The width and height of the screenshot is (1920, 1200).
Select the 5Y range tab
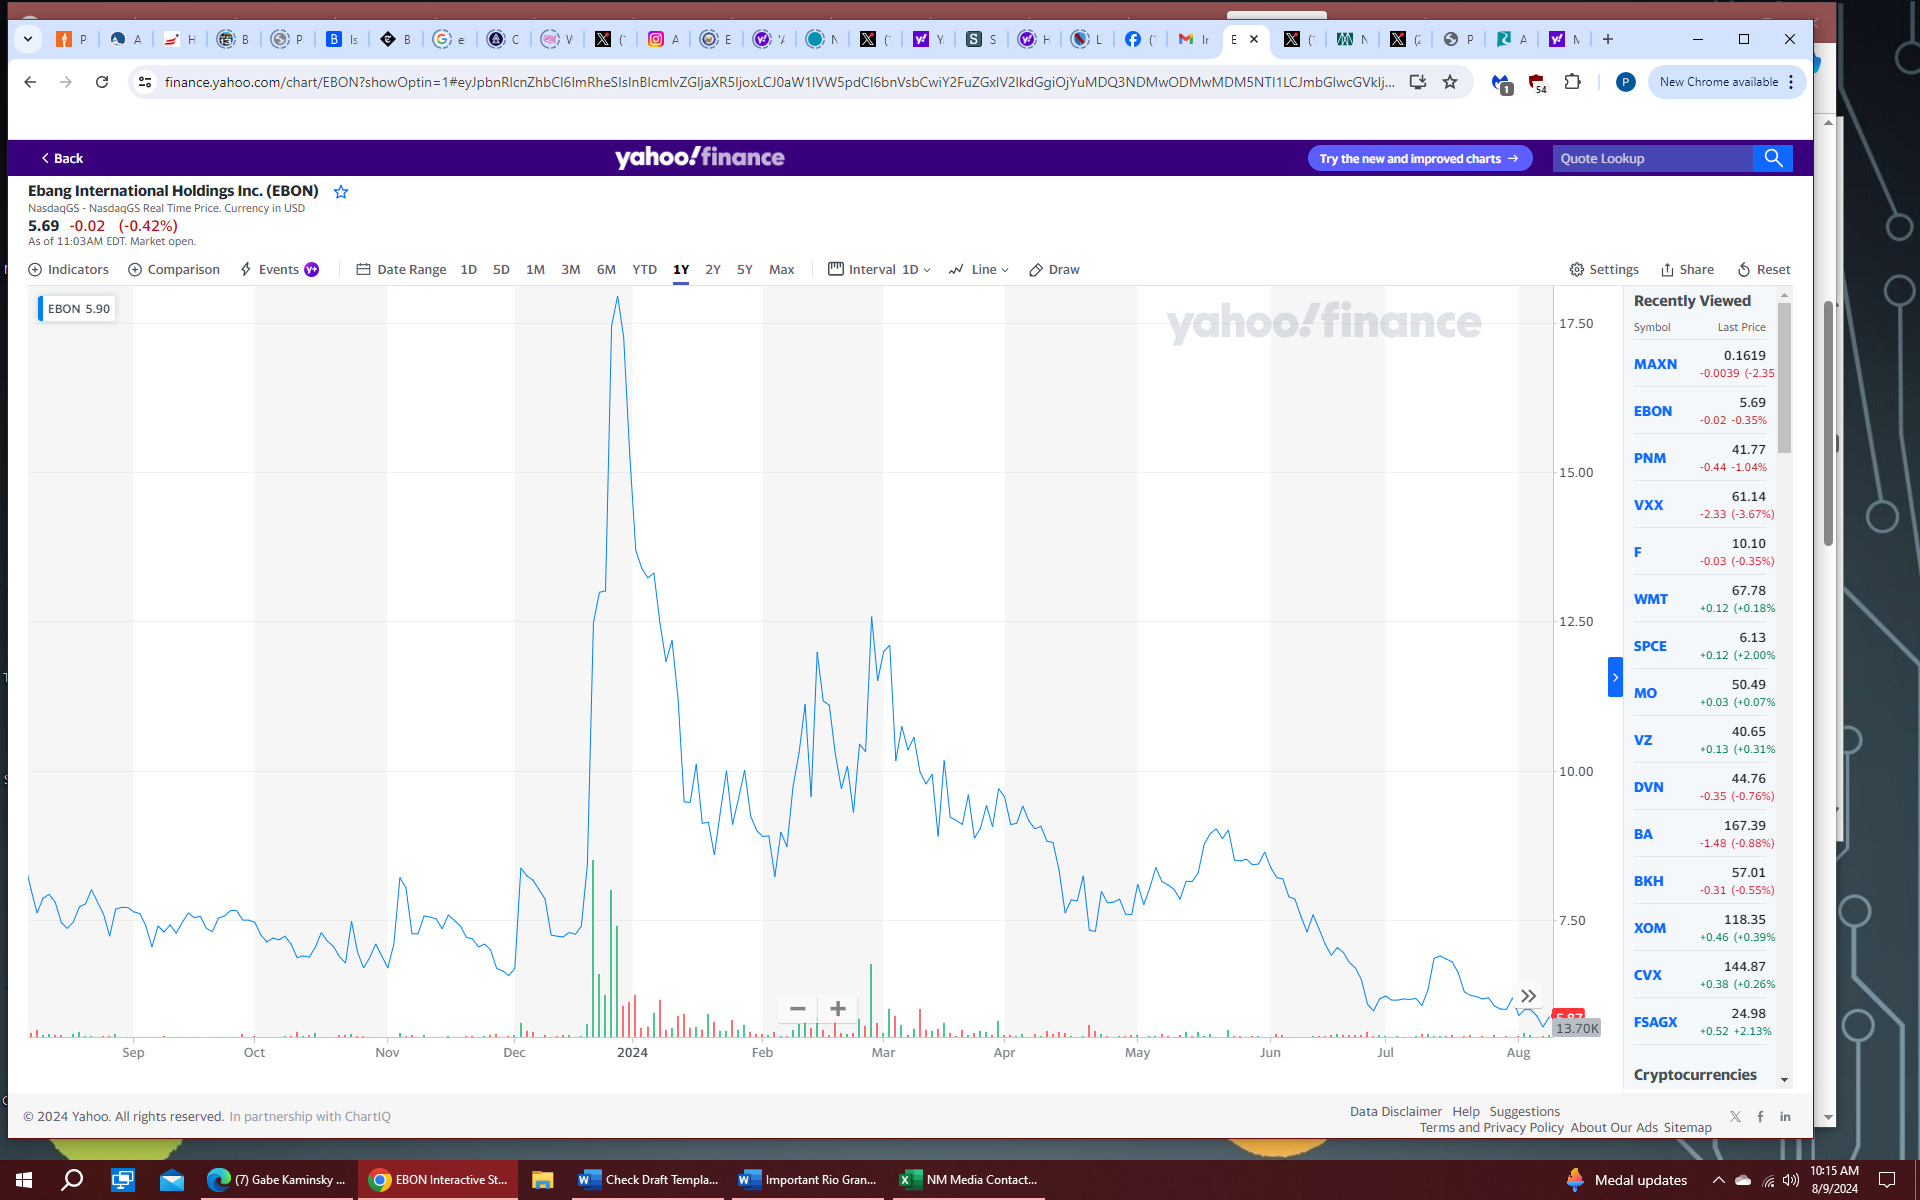point(744,270)
